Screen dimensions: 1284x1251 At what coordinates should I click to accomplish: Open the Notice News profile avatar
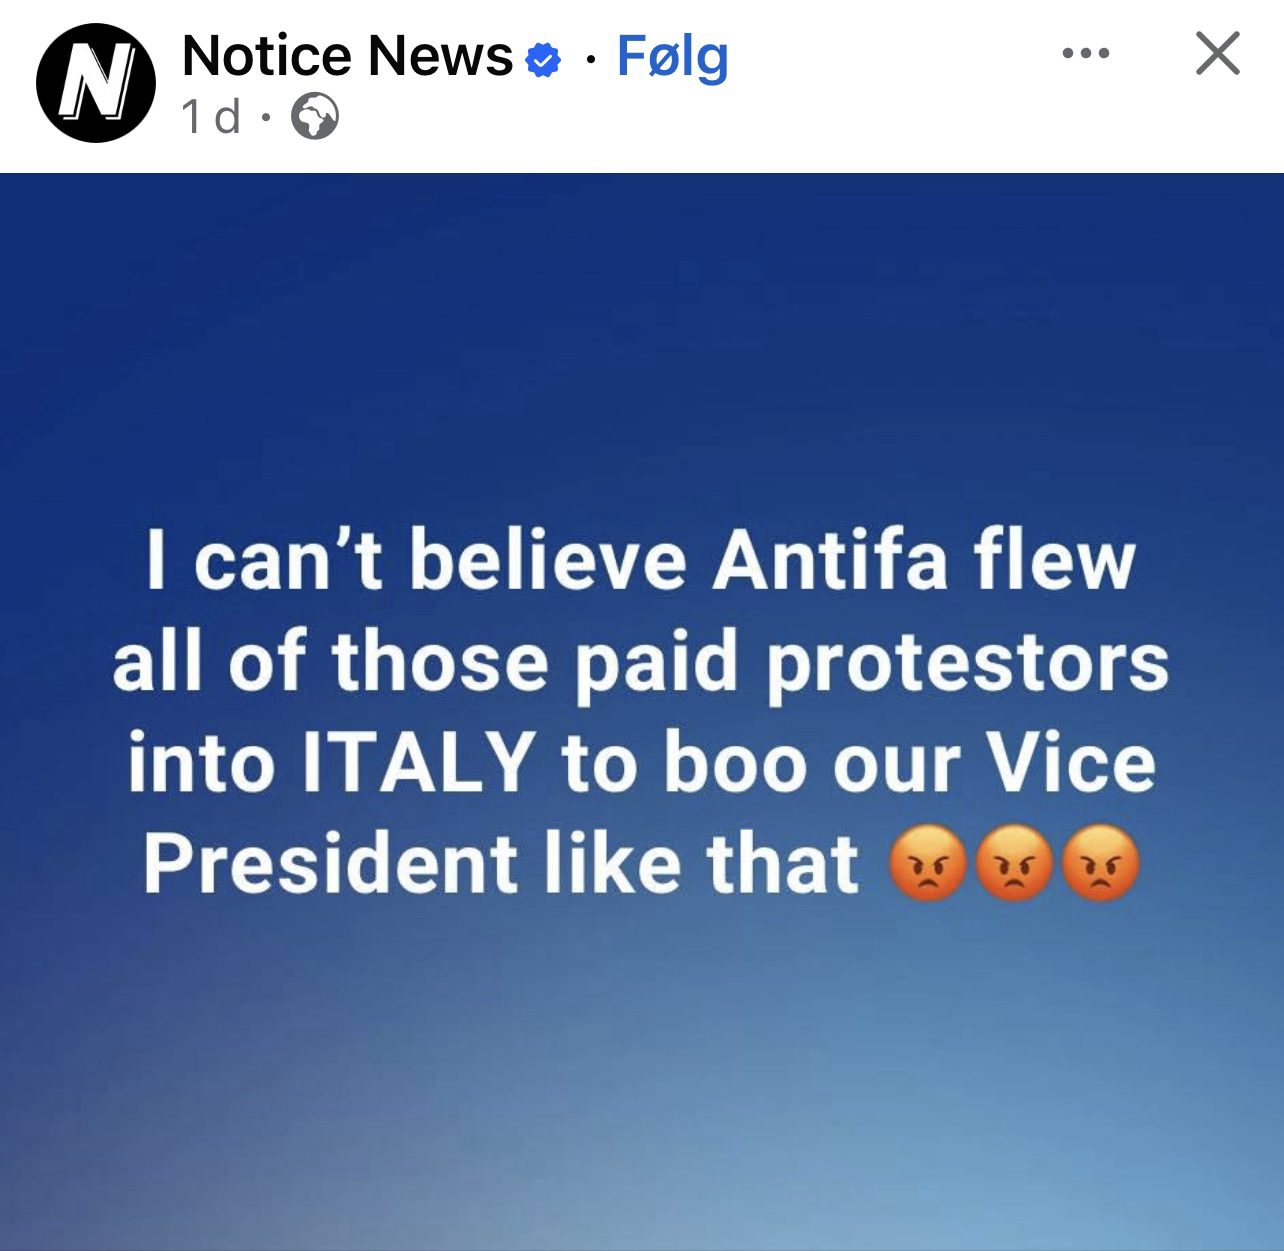coord(95,83)
